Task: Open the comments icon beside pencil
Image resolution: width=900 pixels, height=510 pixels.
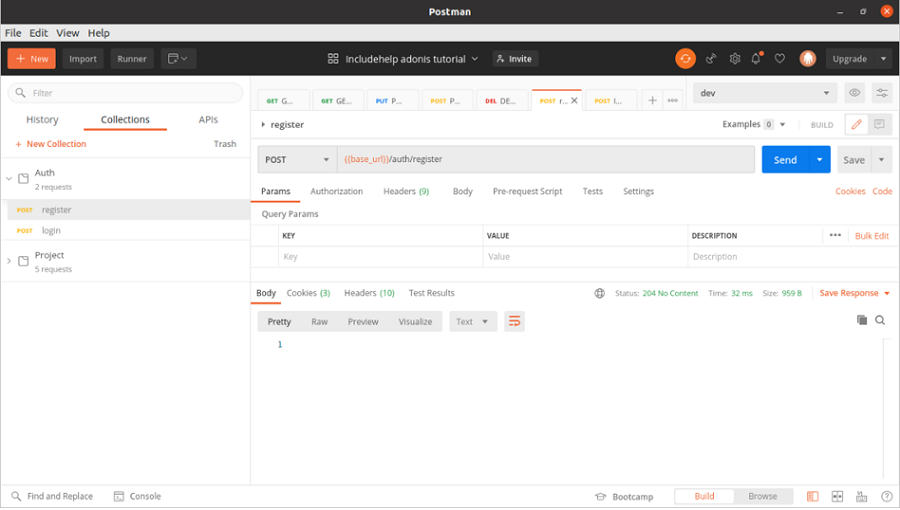Action: point(879,124)
